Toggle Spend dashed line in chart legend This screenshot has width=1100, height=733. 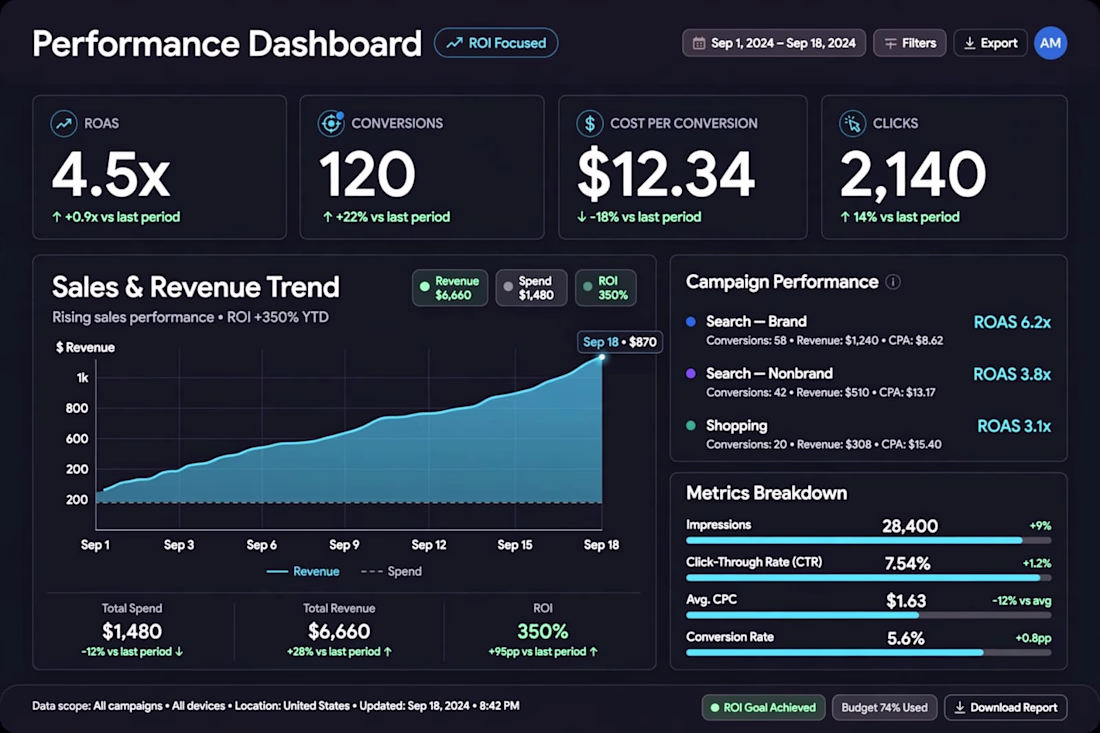tap(391, 572)
